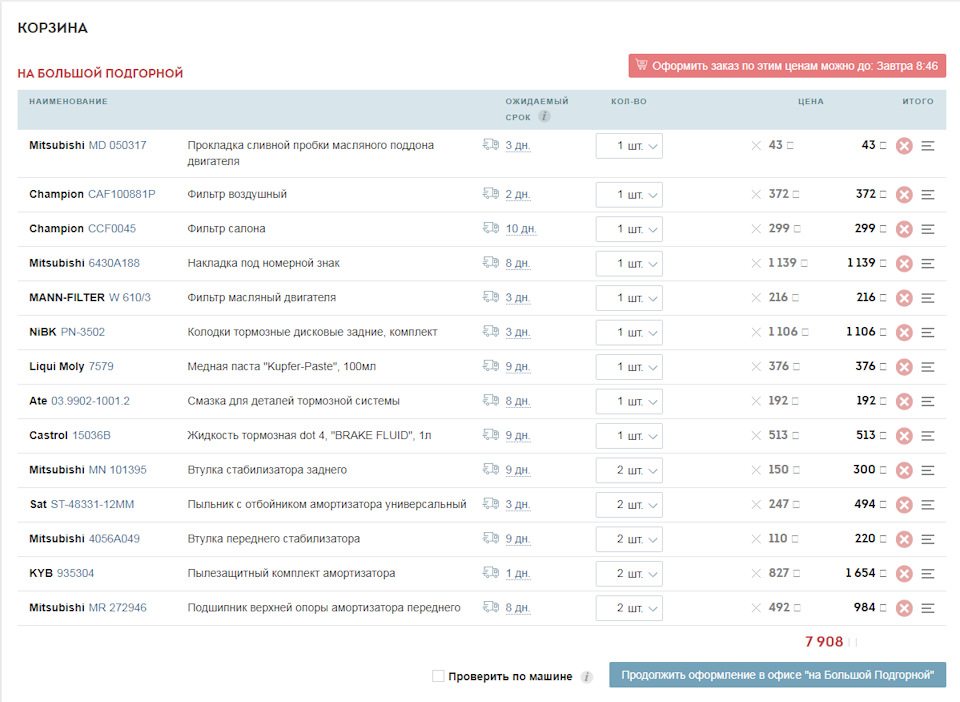
Task: Open quantity dropdown for Mitsubishi MN 101395
Action: tap(629, 470)
